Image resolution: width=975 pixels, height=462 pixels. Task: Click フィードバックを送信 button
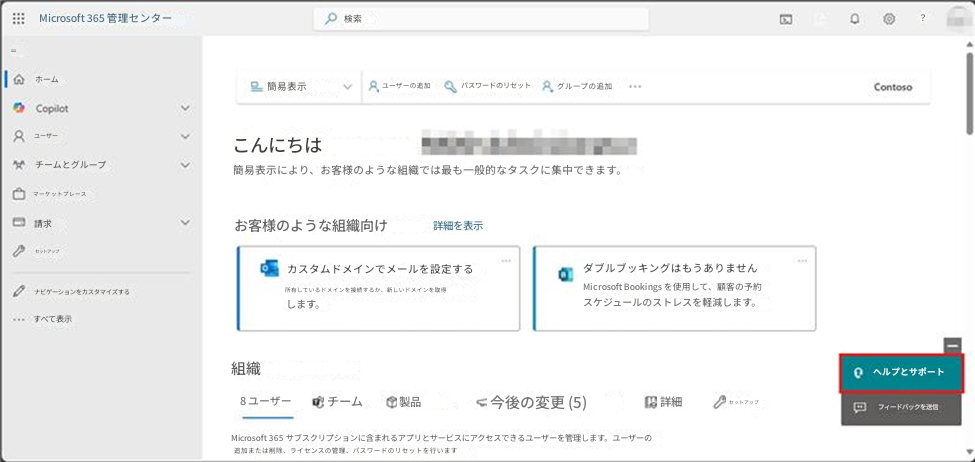click(x=902, y=408)
